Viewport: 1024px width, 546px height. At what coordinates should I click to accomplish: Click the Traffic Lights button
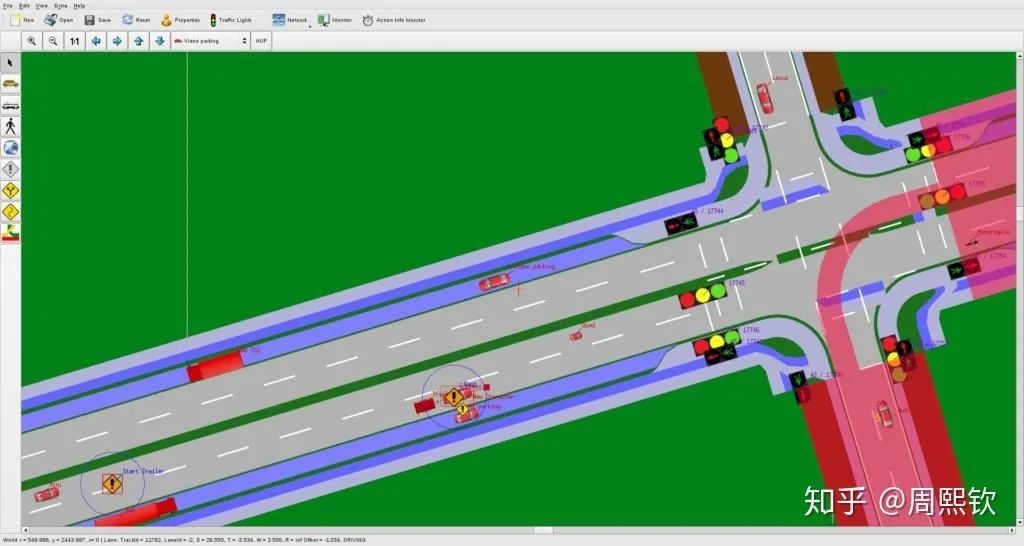230,20
